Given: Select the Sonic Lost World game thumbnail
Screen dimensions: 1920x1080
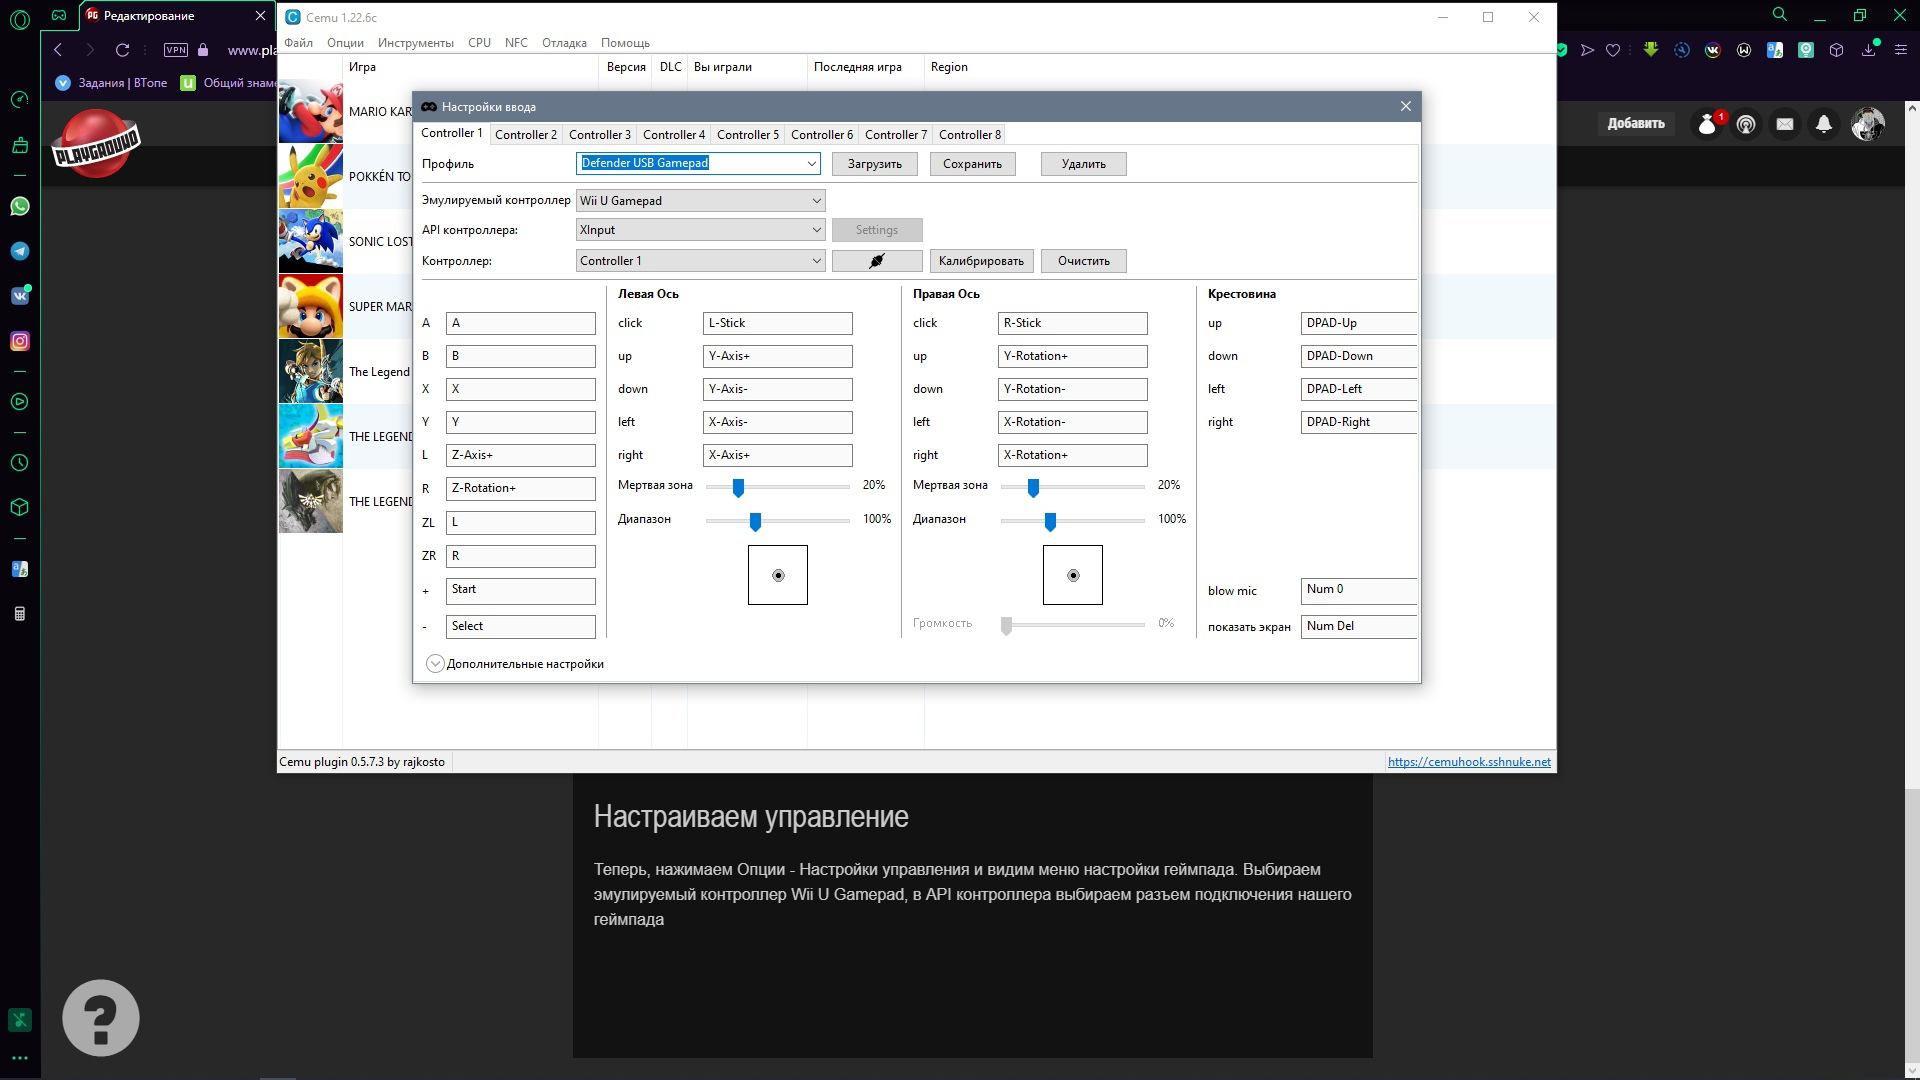Looking at the screenshot, I should pos(310,241).
